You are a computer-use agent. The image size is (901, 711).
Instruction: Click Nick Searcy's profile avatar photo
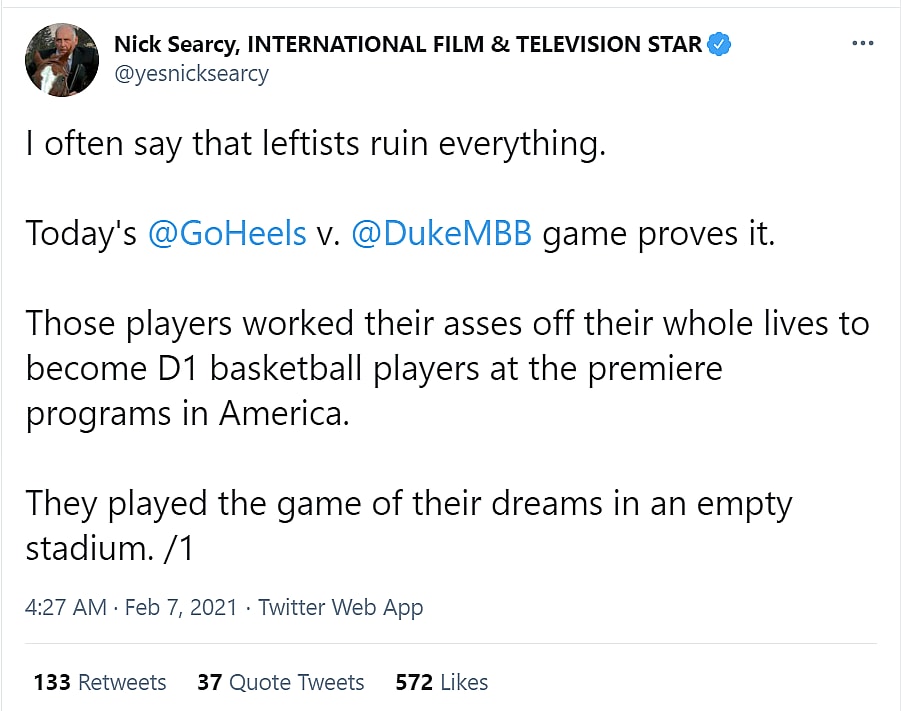tap(61, 60)
